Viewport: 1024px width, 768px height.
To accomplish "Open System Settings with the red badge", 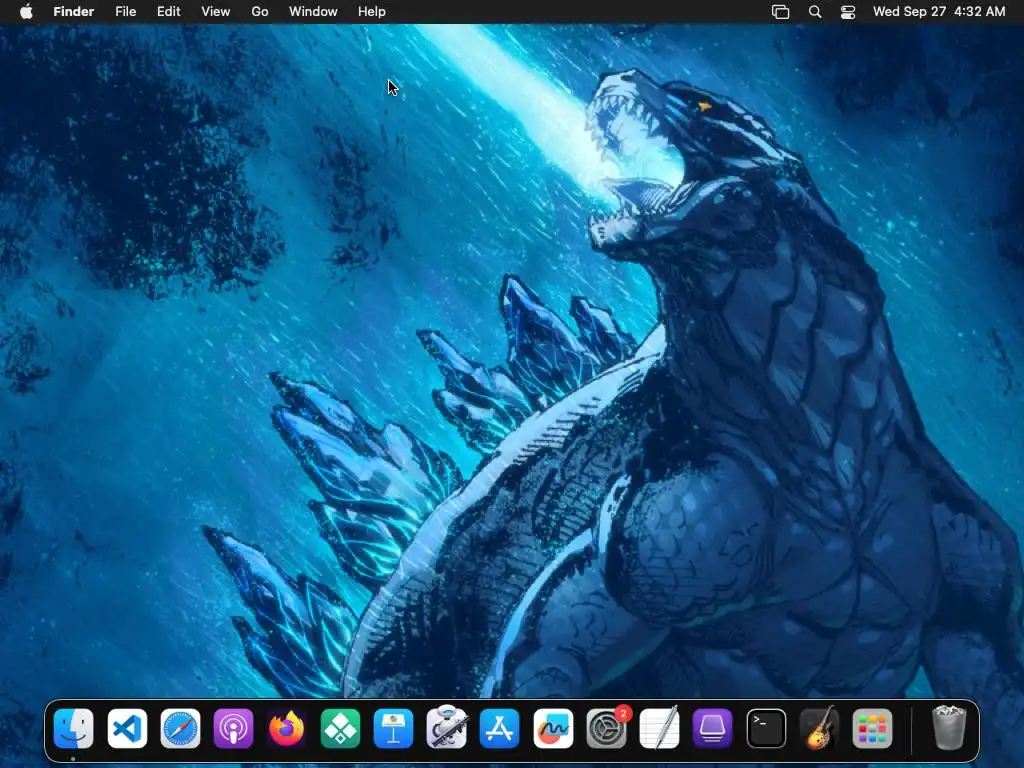I will click(607, 728).
